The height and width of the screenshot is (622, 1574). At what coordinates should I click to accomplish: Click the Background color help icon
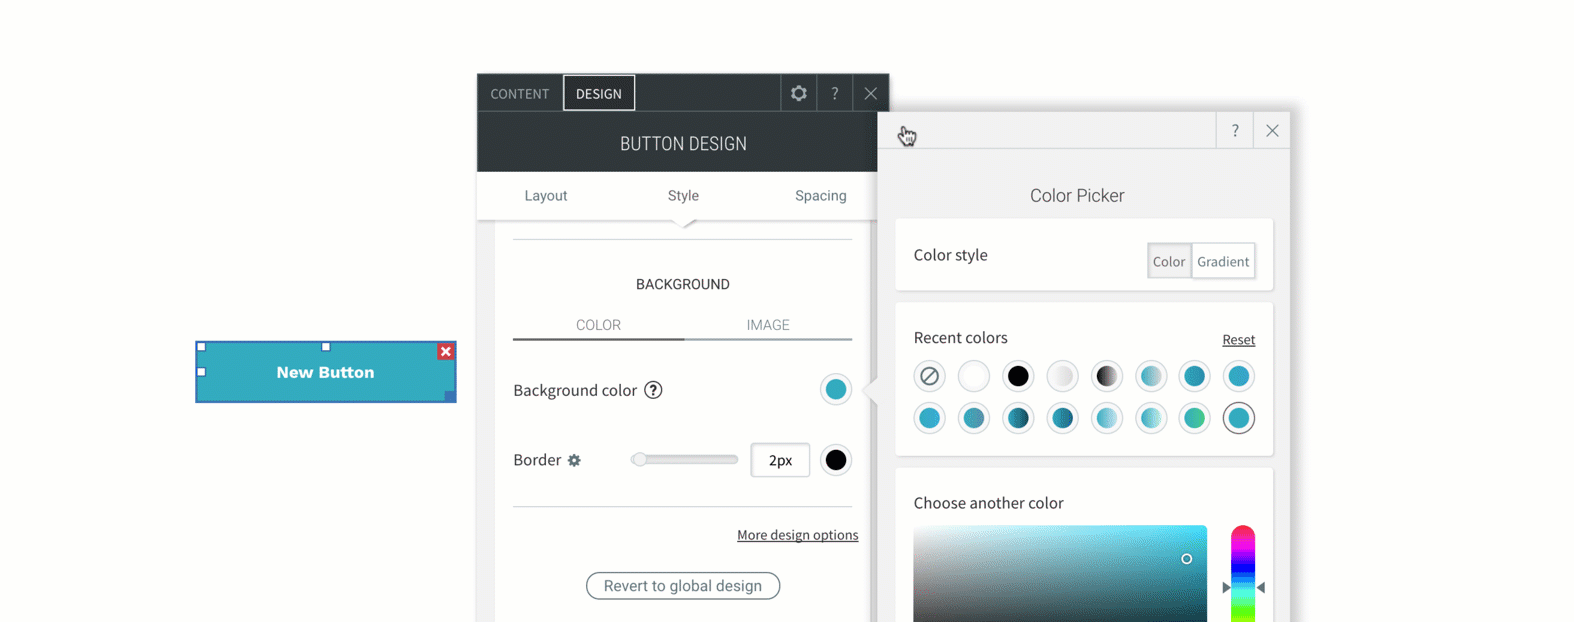click(653, 390)
